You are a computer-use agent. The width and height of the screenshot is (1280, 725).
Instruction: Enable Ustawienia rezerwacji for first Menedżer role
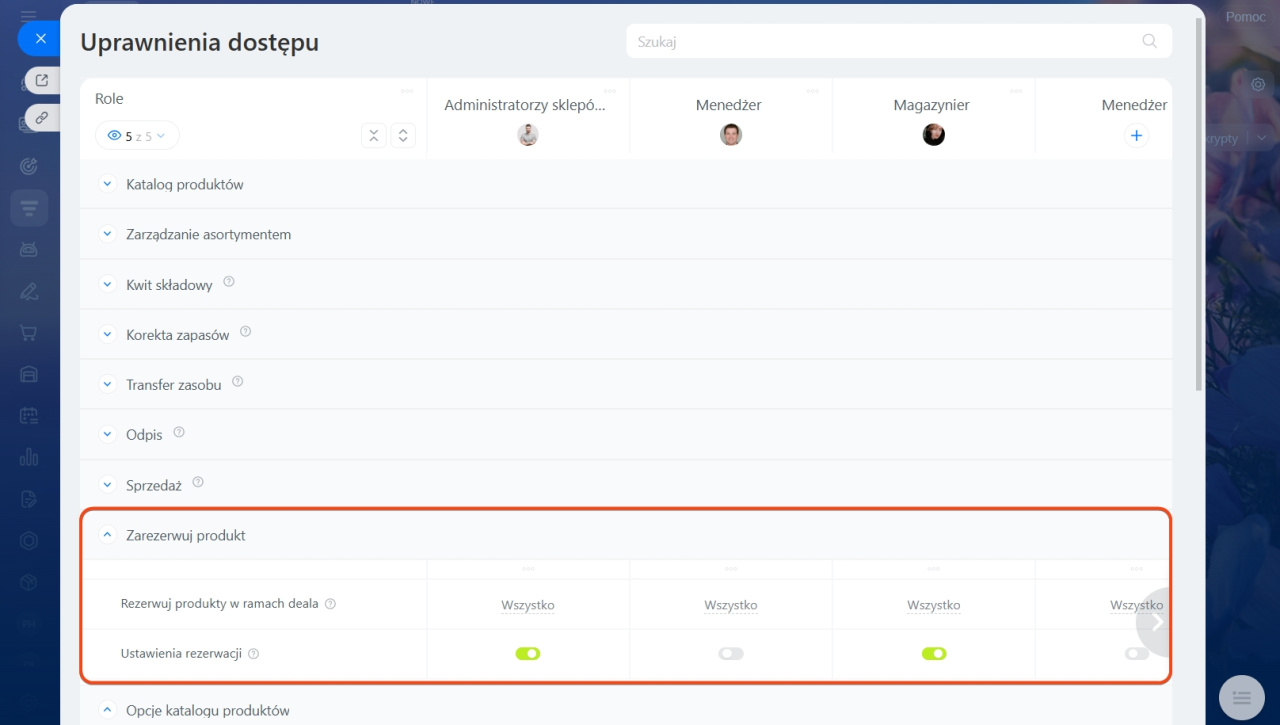[x=731, y=654]
